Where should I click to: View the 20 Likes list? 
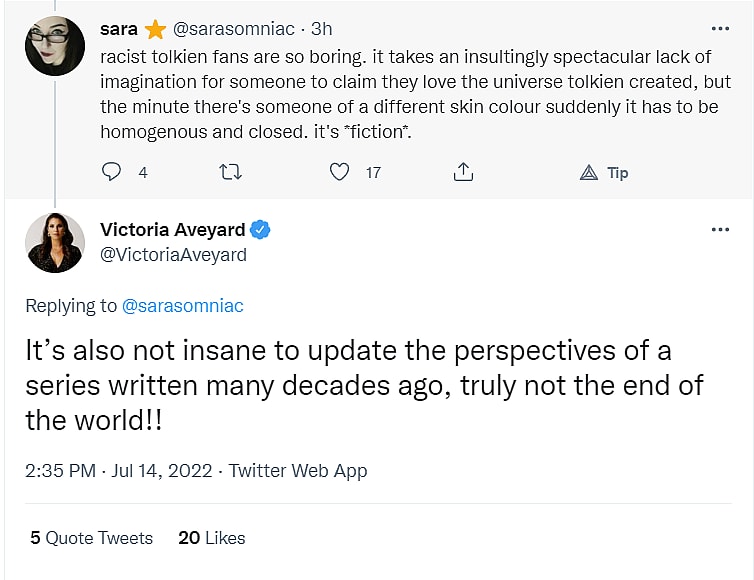(212, 538)
